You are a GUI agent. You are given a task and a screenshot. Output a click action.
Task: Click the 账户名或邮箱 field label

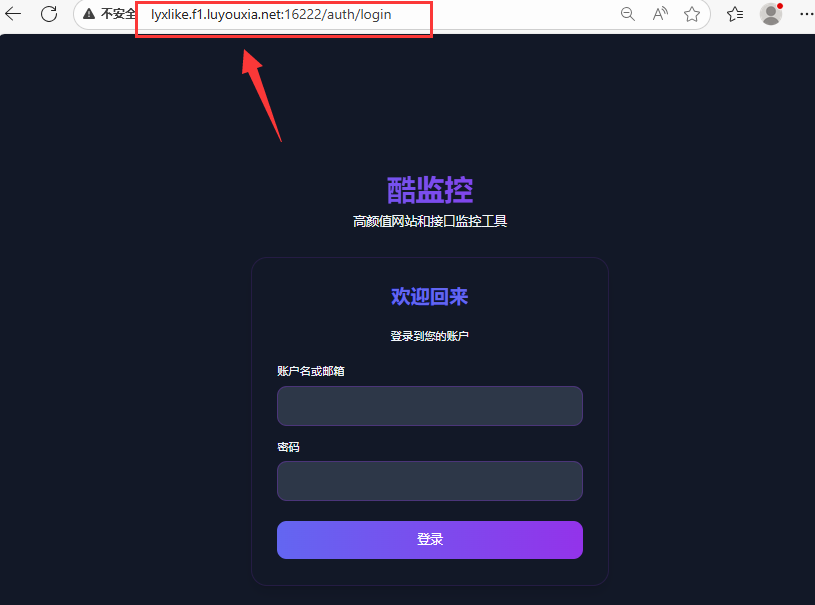point(311,371)
